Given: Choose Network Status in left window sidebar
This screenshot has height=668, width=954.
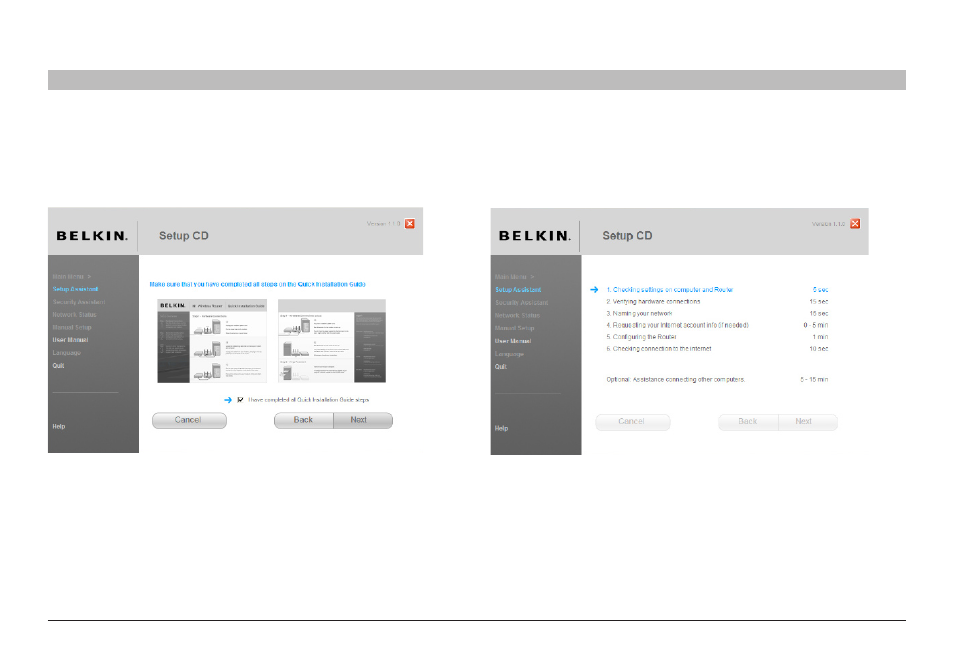Looking at the screenshot, I should [x=74, y=315].
